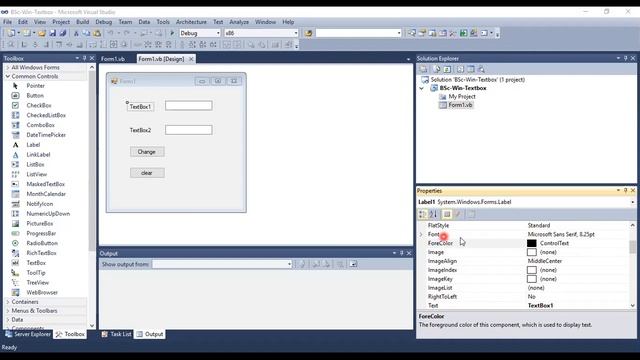
Task: Click the Image property (none) swatch
Action: [x=531, y=252]
